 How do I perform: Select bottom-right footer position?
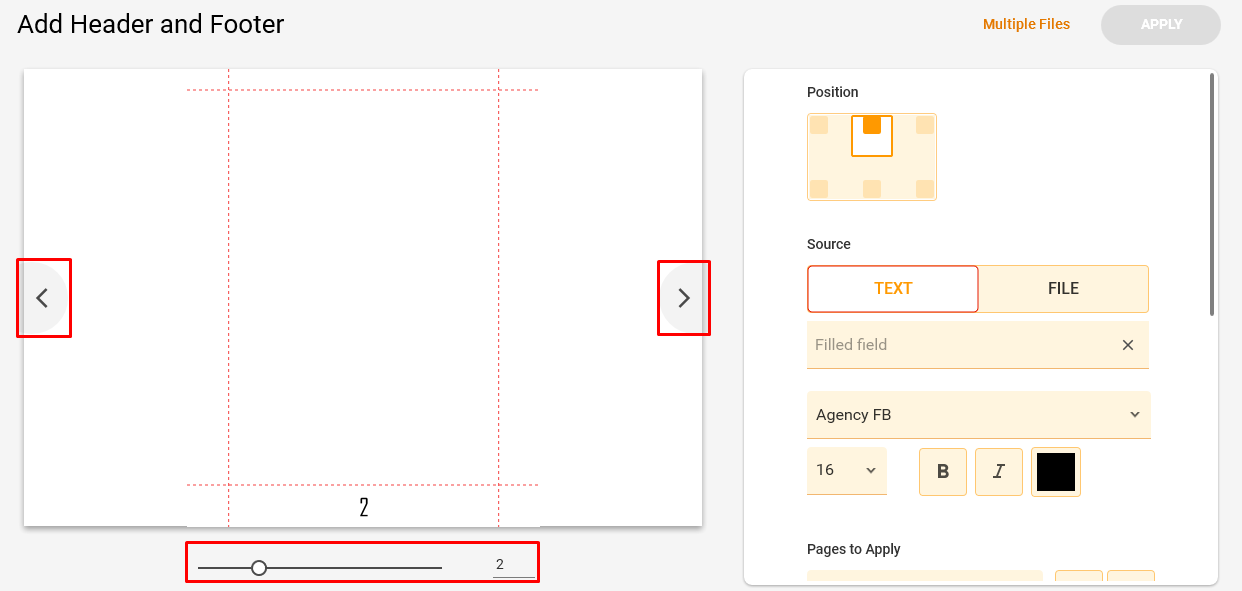pyautogui.click(x=925, y=189)
